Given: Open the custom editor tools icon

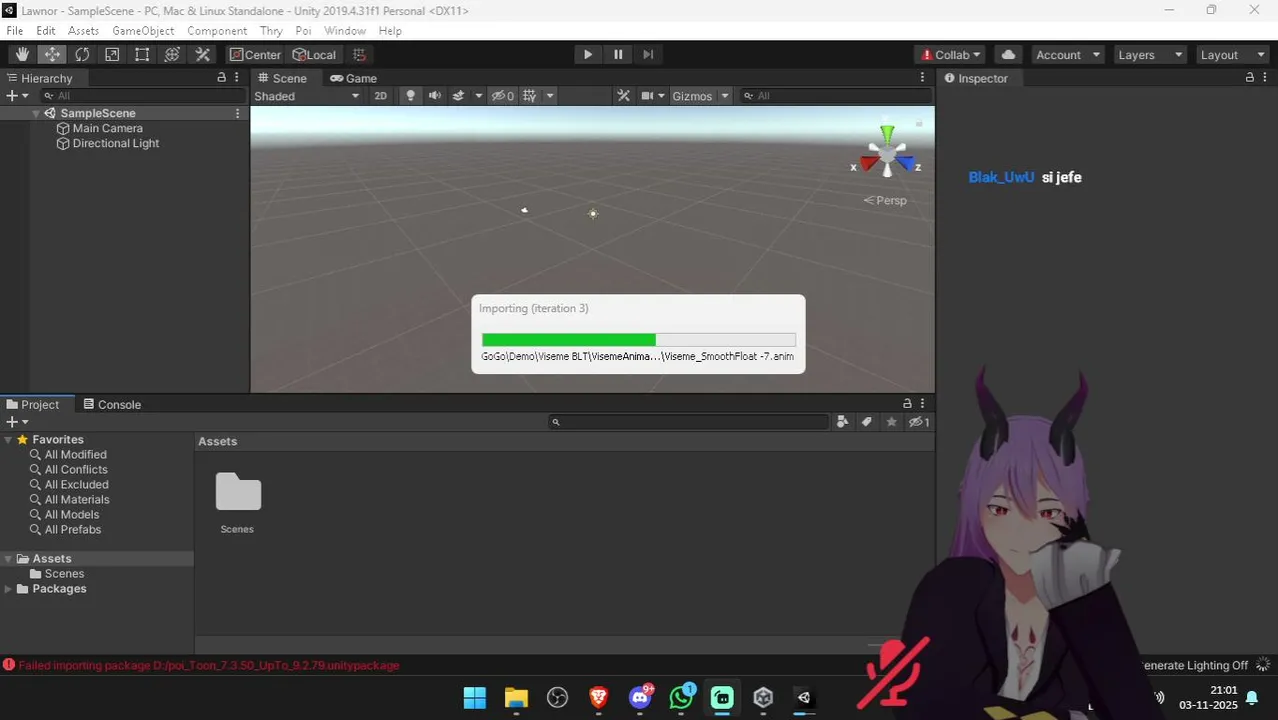Looking at the screenshot, I should click(x=202, y=55).
